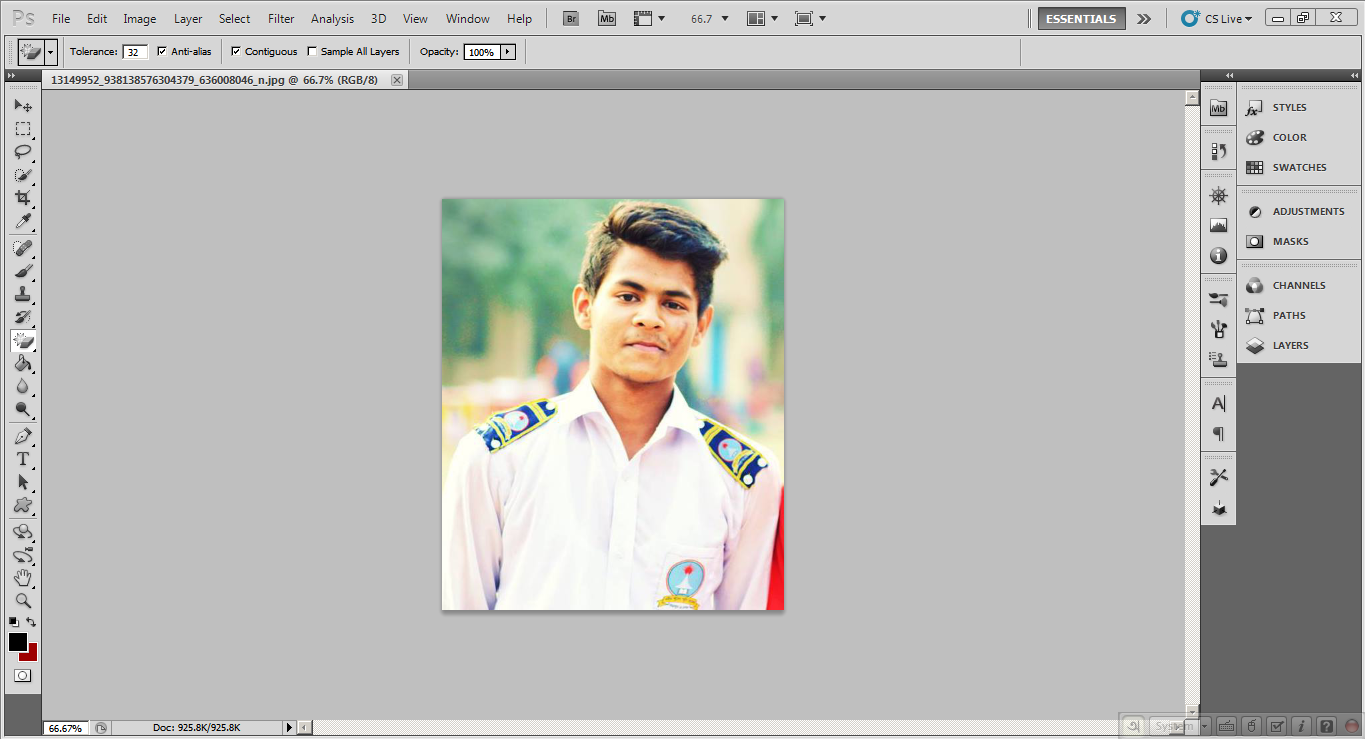Swap foreground and background colors
This screenshot has width=1365, height=739.
(31, 622)
